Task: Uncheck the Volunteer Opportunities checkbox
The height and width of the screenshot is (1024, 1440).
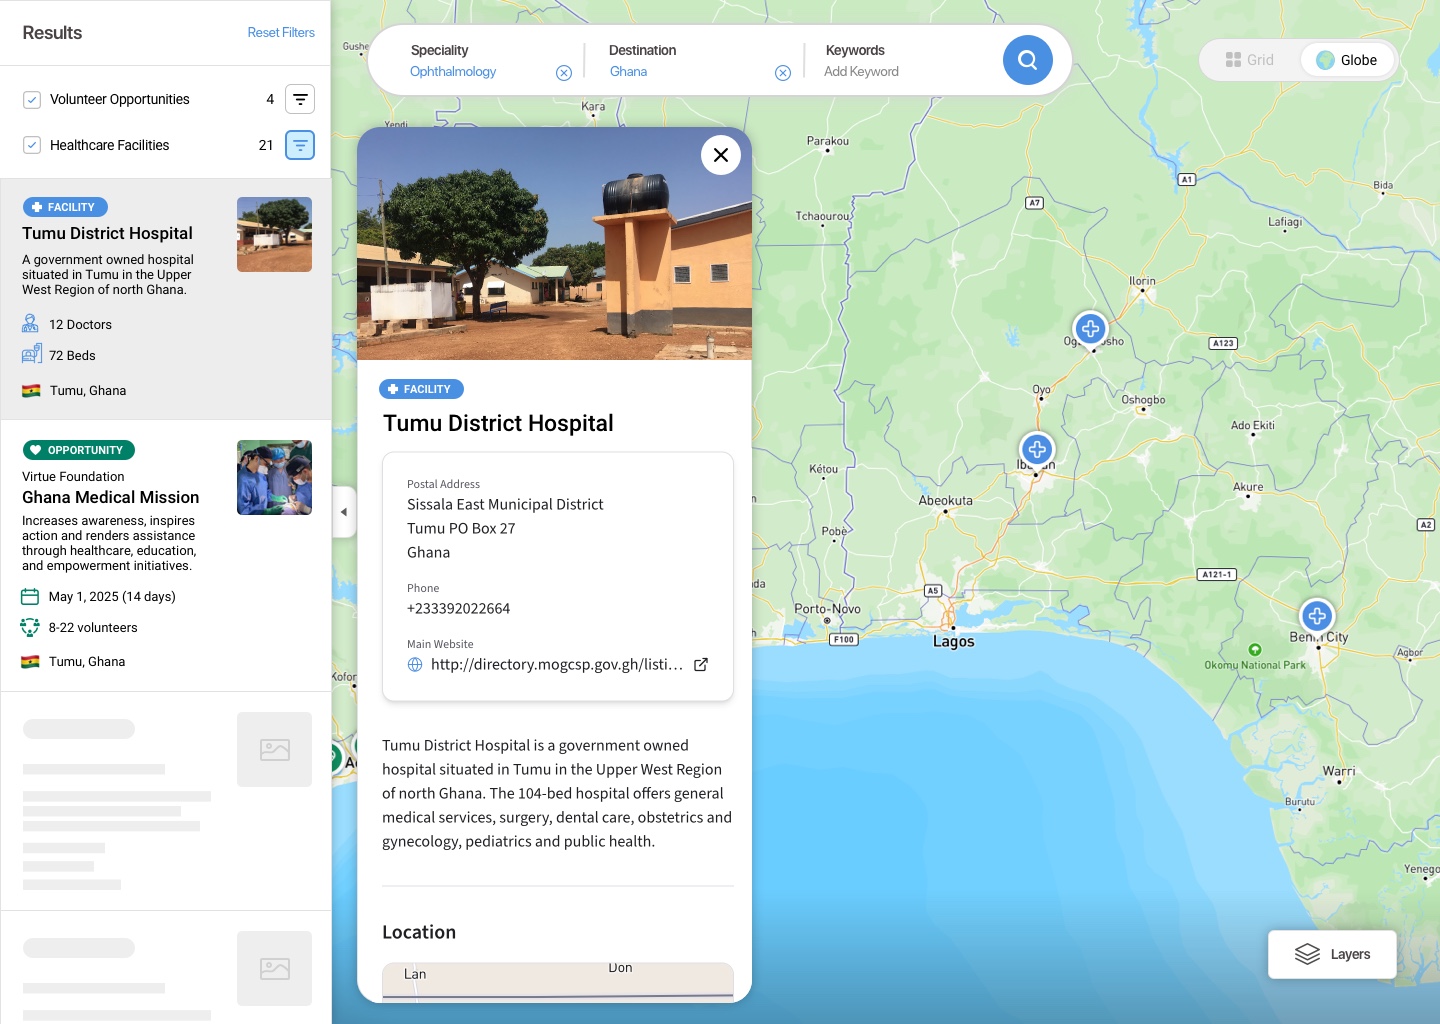Action: 32,100
